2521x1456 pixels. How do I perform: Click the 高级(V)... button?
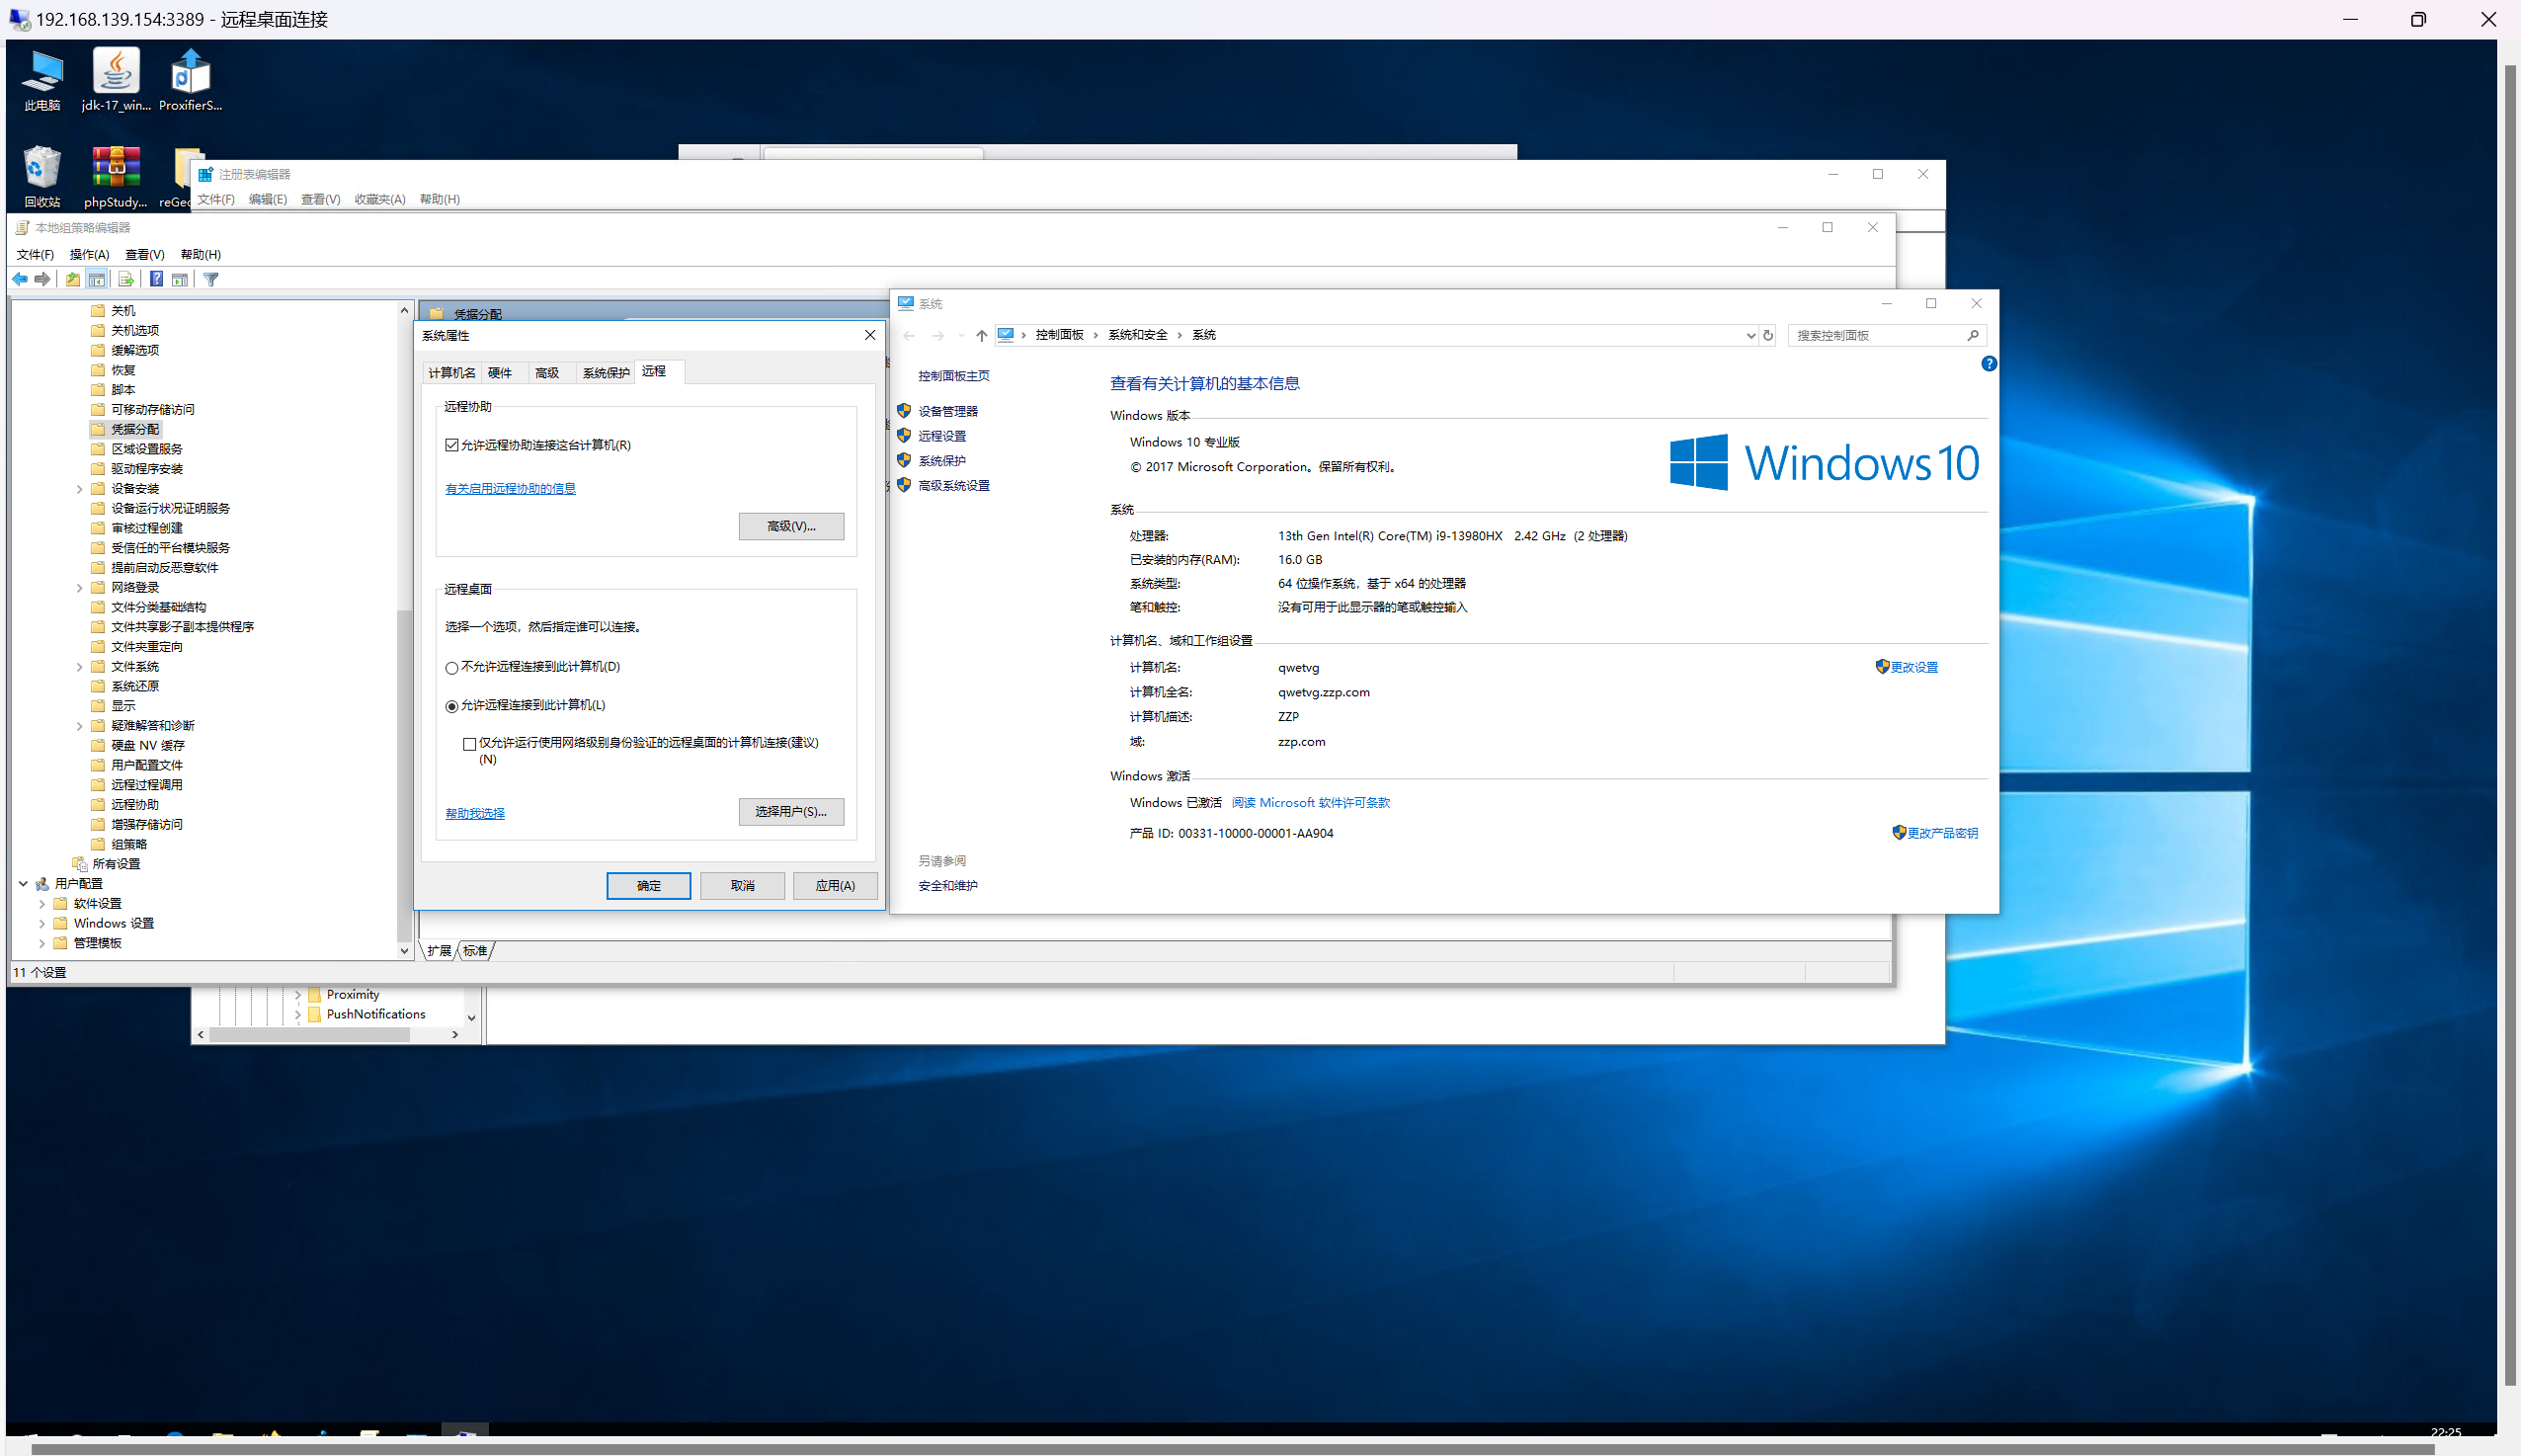[x=791, y=526]
